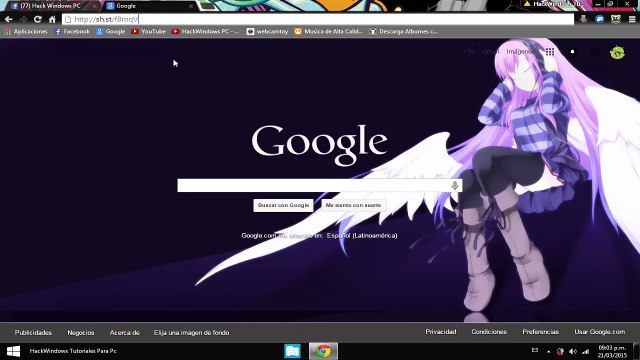Open the home page via house icon
Screen dimensions: 640x360
[x=52, y=19]
